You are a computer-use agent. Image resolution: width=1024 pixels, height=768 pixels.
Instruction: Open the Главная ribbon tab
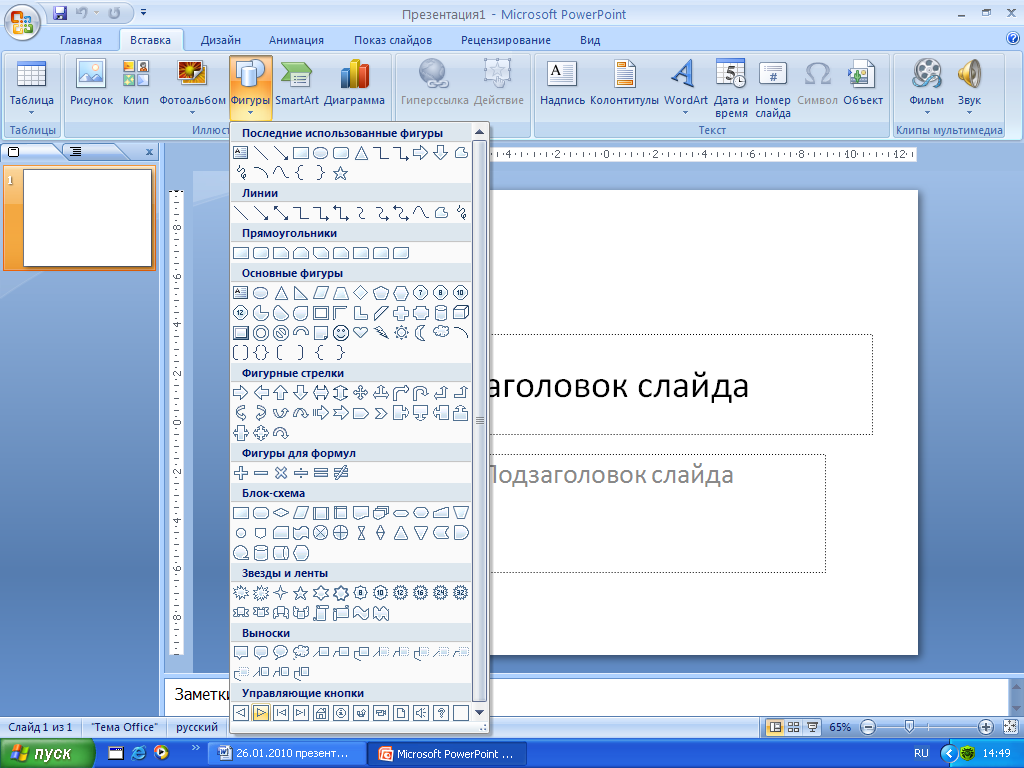(81, 40)
